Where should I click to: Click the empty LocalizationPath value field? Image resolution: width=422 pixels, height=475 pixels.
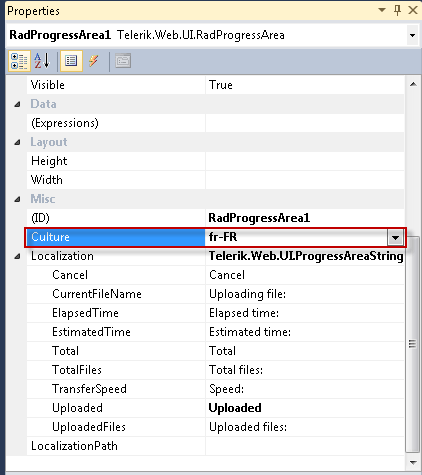(305, 446)
